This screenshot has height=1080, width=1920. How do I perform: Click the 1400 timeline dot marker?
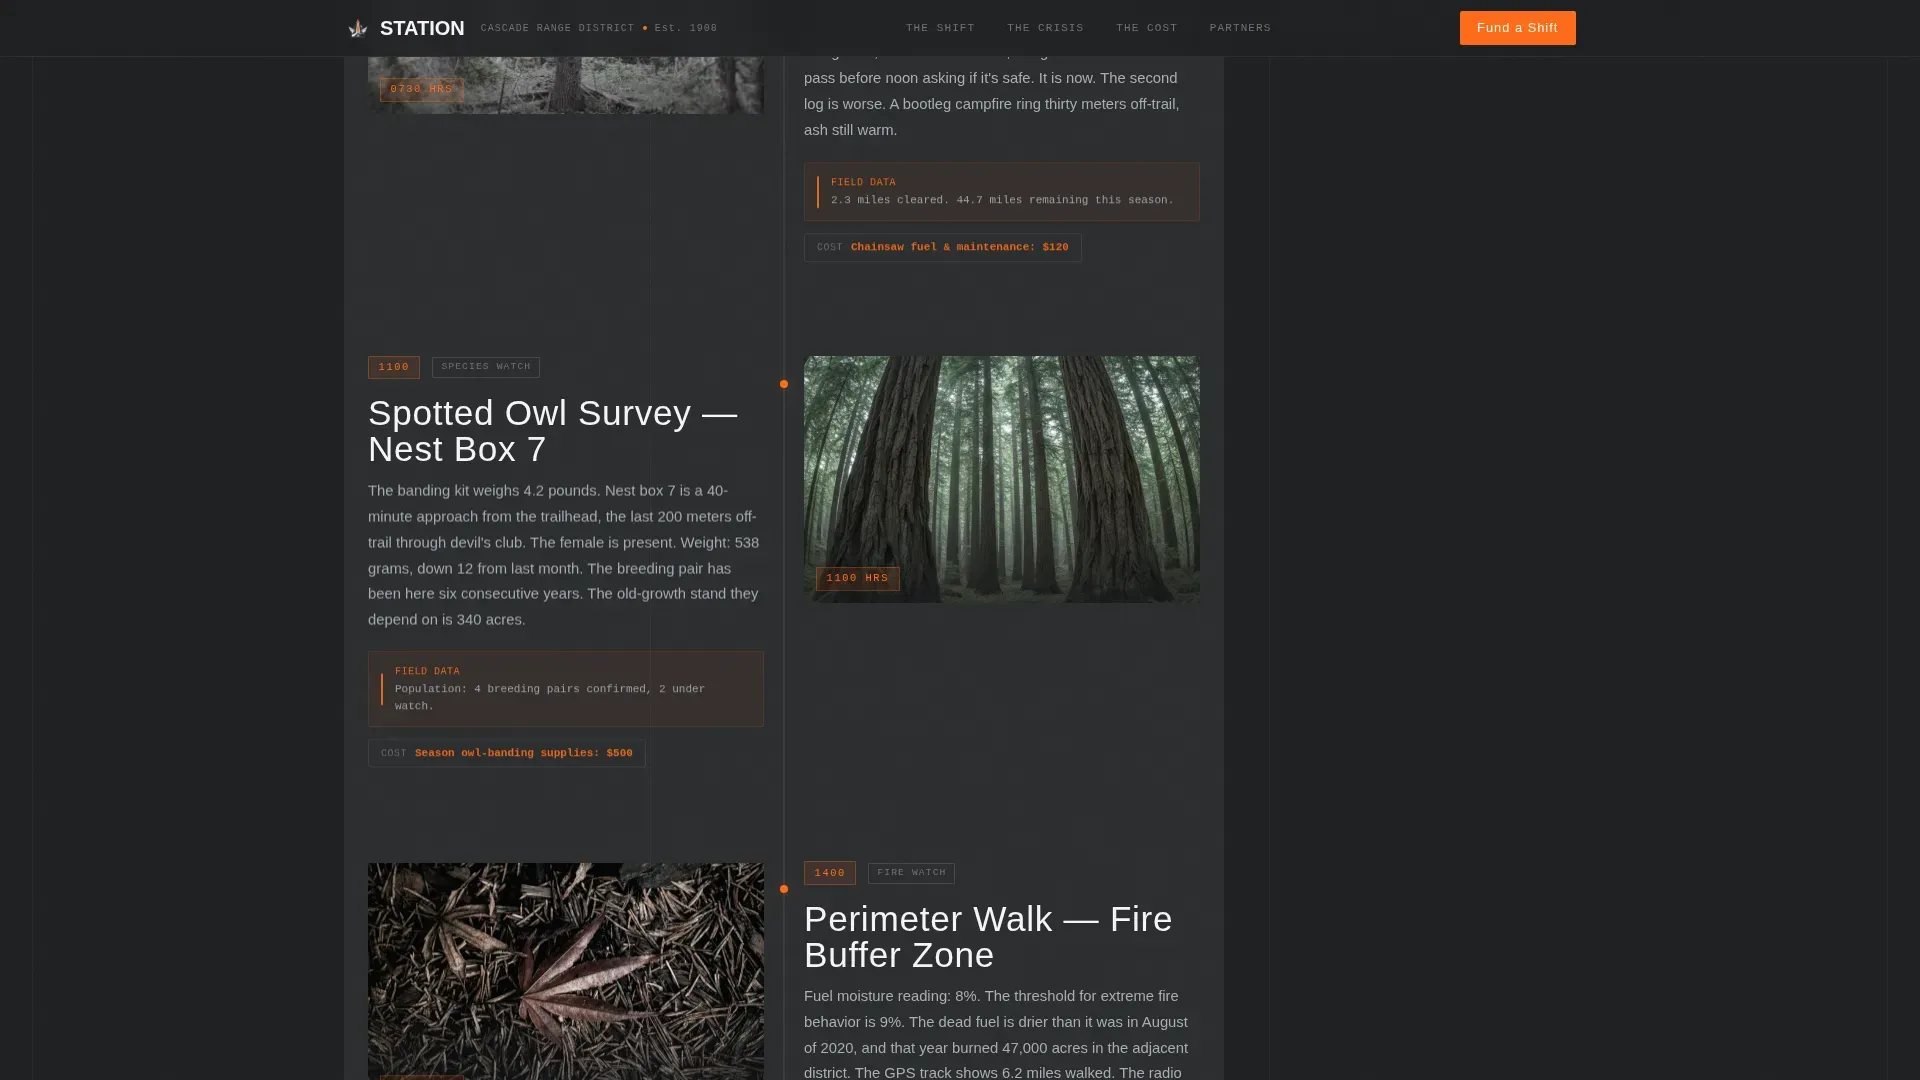(x=784, y=889)
